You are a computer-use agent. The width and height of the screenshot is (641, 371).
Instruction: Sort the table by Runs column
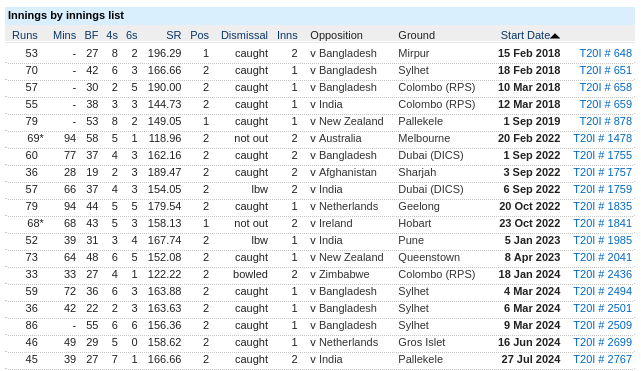(25, 36)
